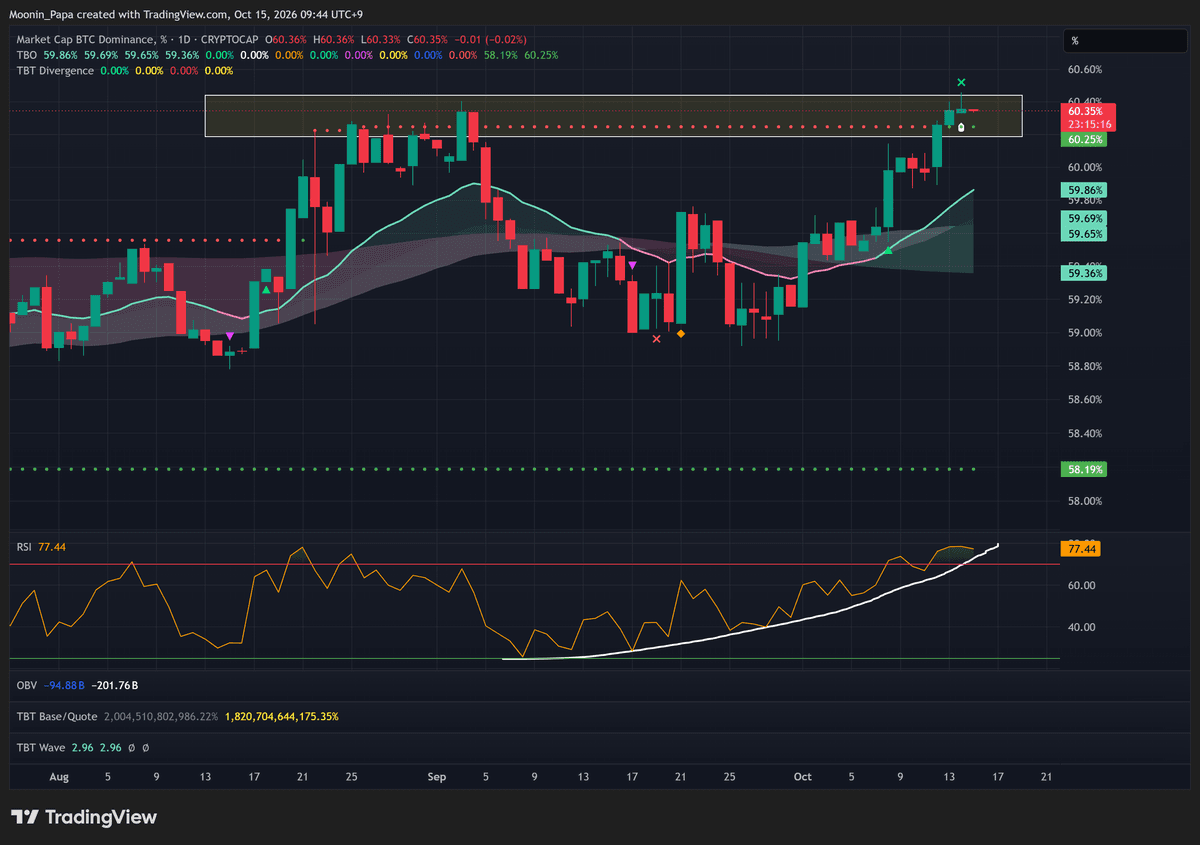Click the 60.60% price axis label
Image resolution: width=1200 pixels, height=845 pixels.
(1086, 70)
